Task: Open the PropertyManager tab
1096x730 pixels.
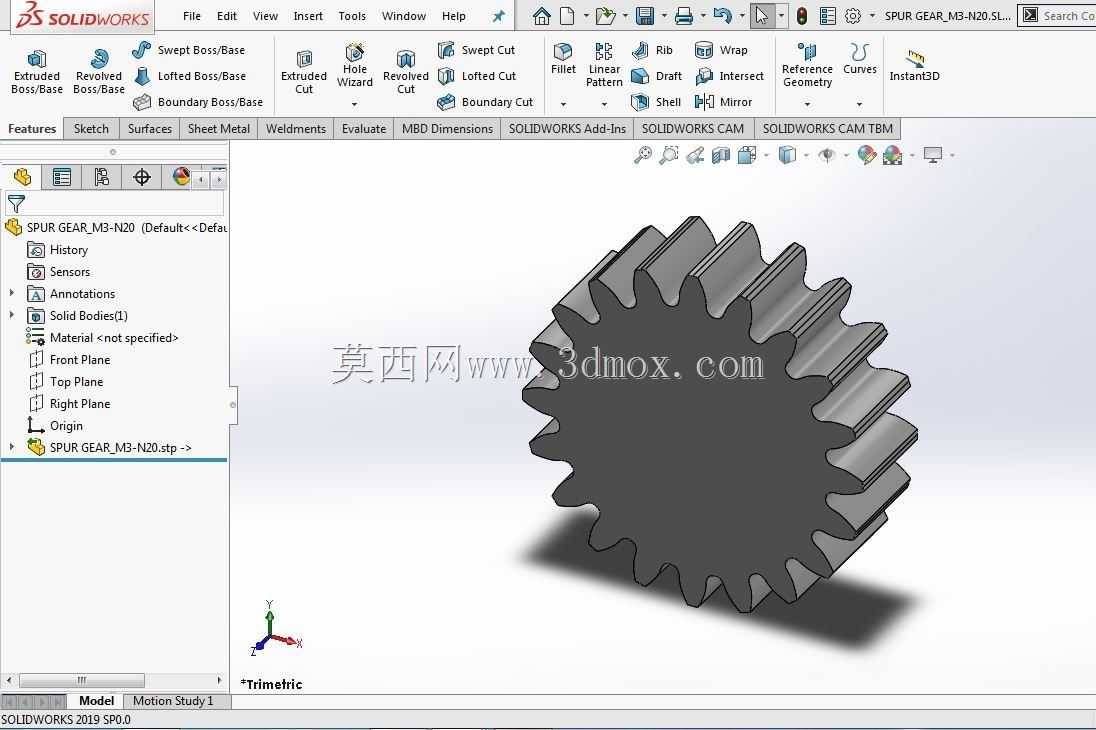Action: [x=62, y=177]
